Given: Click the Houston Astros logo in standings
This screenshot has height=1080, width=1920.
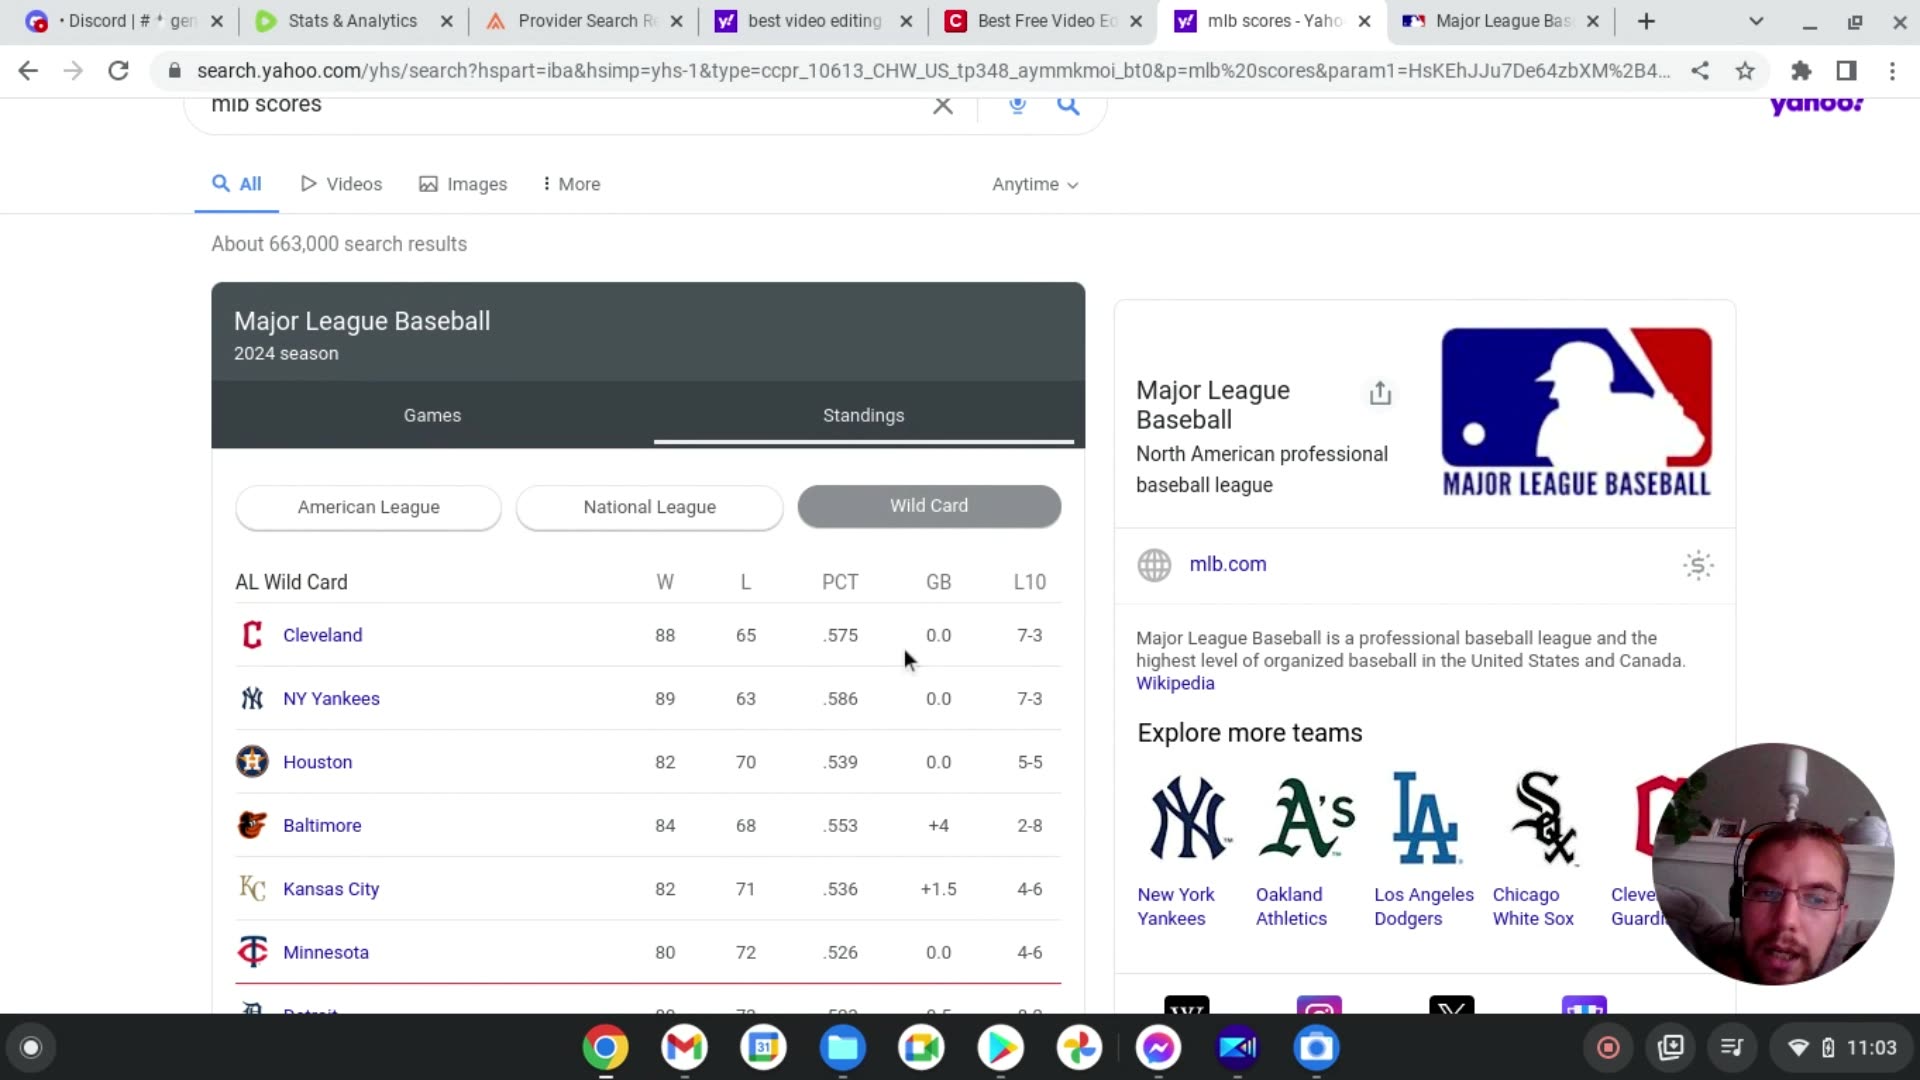Looking at the screenshot, I should coord(252,762).
